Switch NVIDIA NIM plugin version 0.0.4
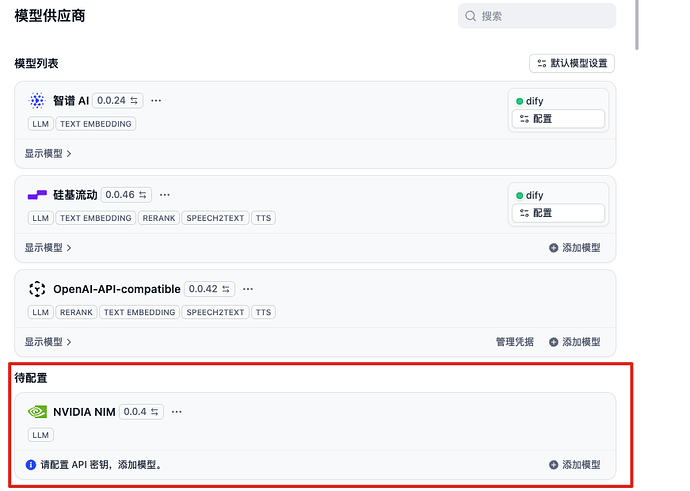The height and width of the screenshot is (491, 690). click(140, 412)
